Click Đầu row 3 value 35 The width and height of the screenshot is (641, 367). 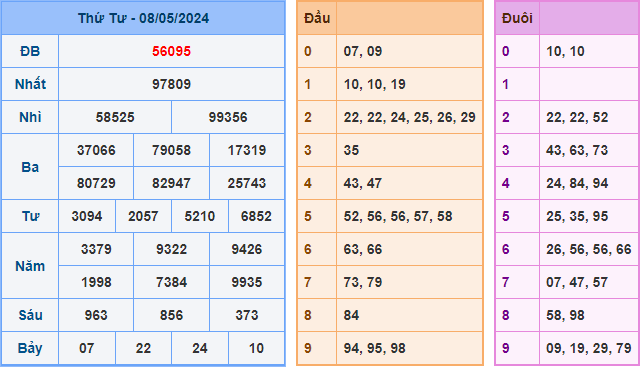pyautogui.click(x=351, y=150)
